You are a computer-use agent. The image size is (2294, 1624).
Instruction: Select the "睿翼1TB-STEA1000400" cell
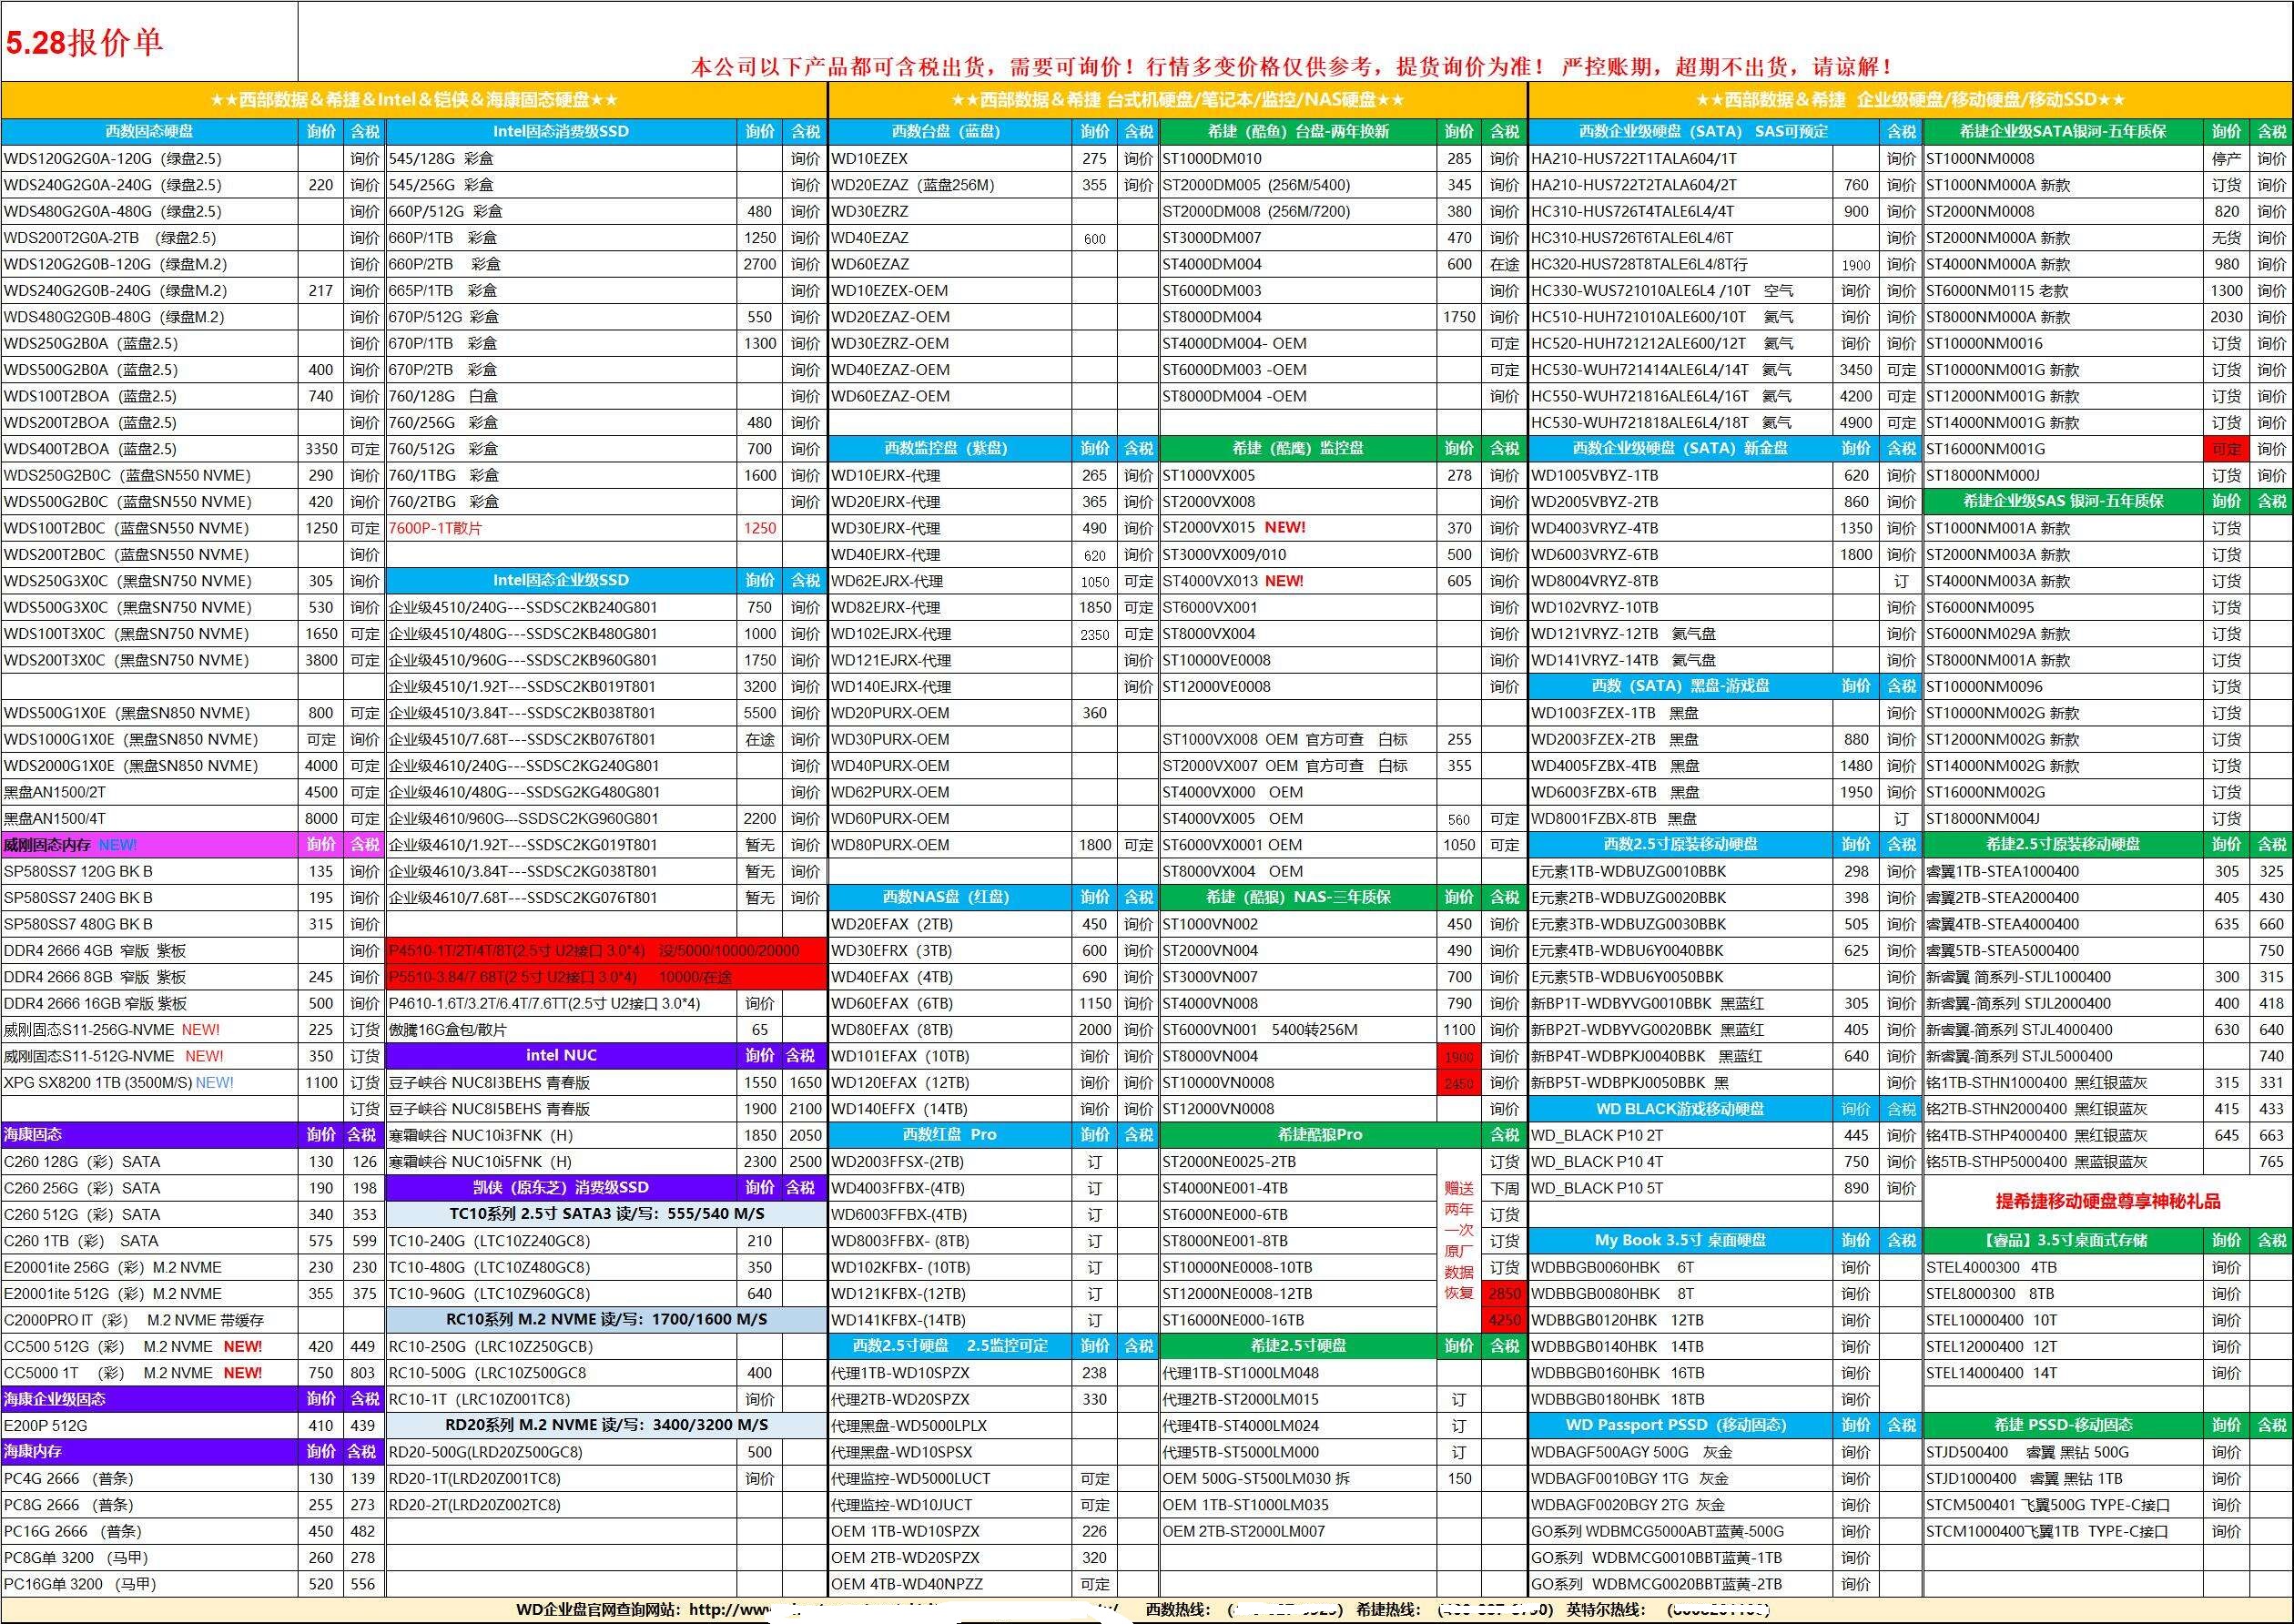(x=2062, y=871)
